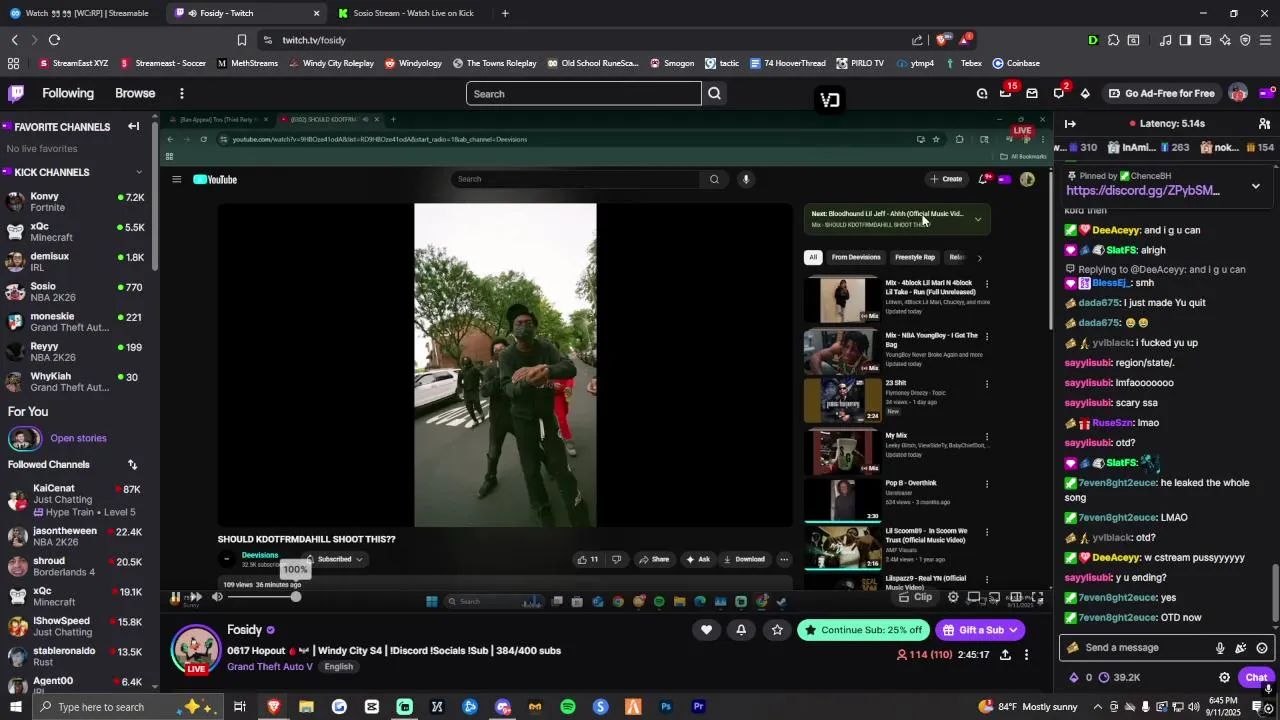Pause the Twitch stream player

pyautogui.click(x=175, y=597)
